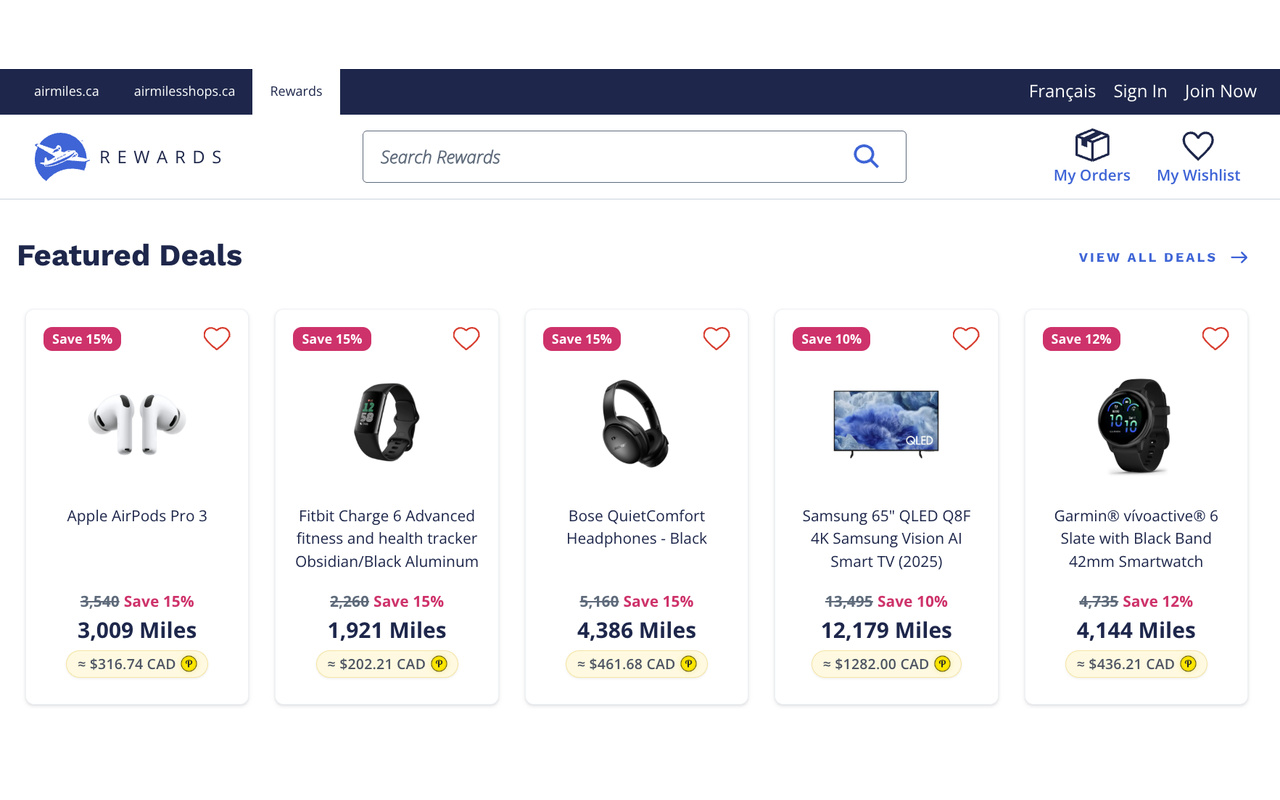This screenshot has height=800, width=1280.
Task: Click the Save 12% badge on Garmin card
Action: [x=1081, y=339]
